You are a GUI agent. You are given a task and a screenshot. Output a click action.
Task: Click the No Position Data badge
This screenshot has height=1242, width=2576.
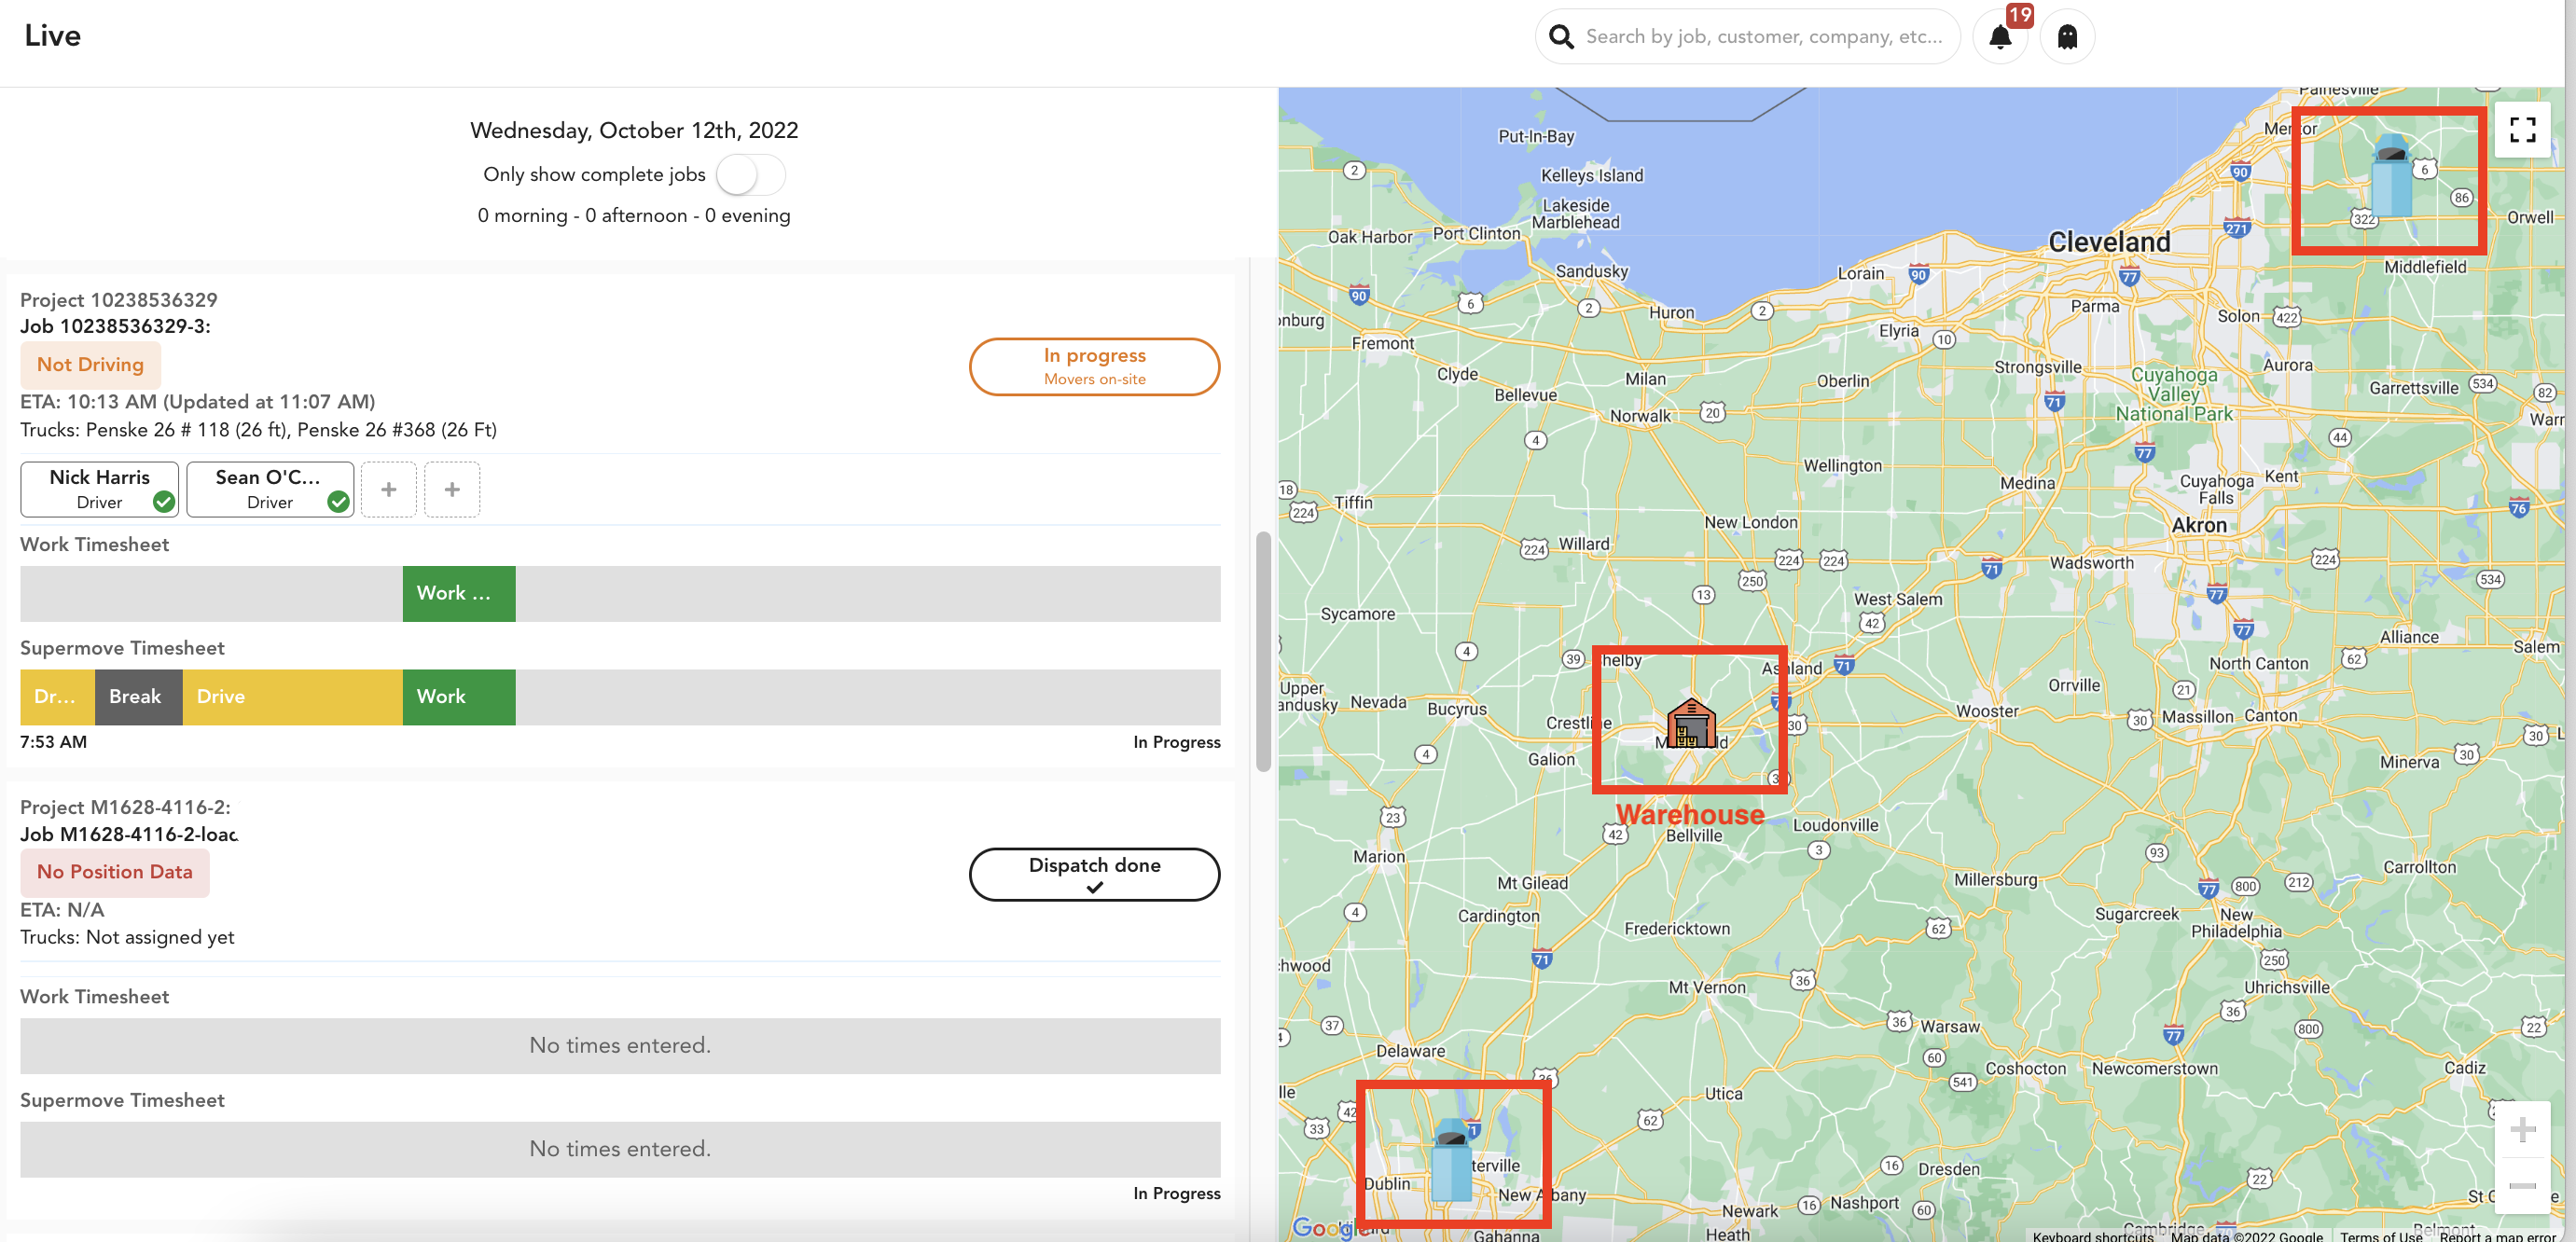114,873
